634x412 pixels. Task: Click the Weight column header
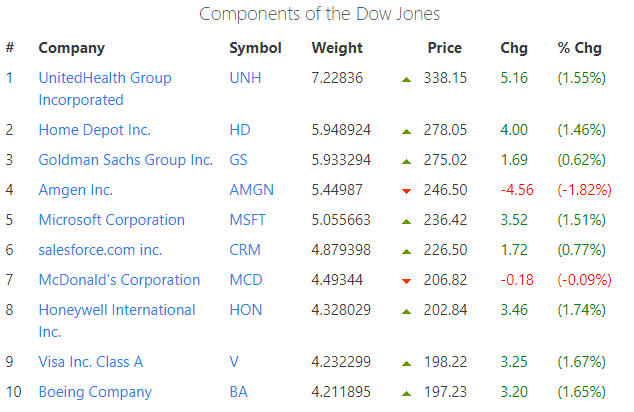[335, 48]
